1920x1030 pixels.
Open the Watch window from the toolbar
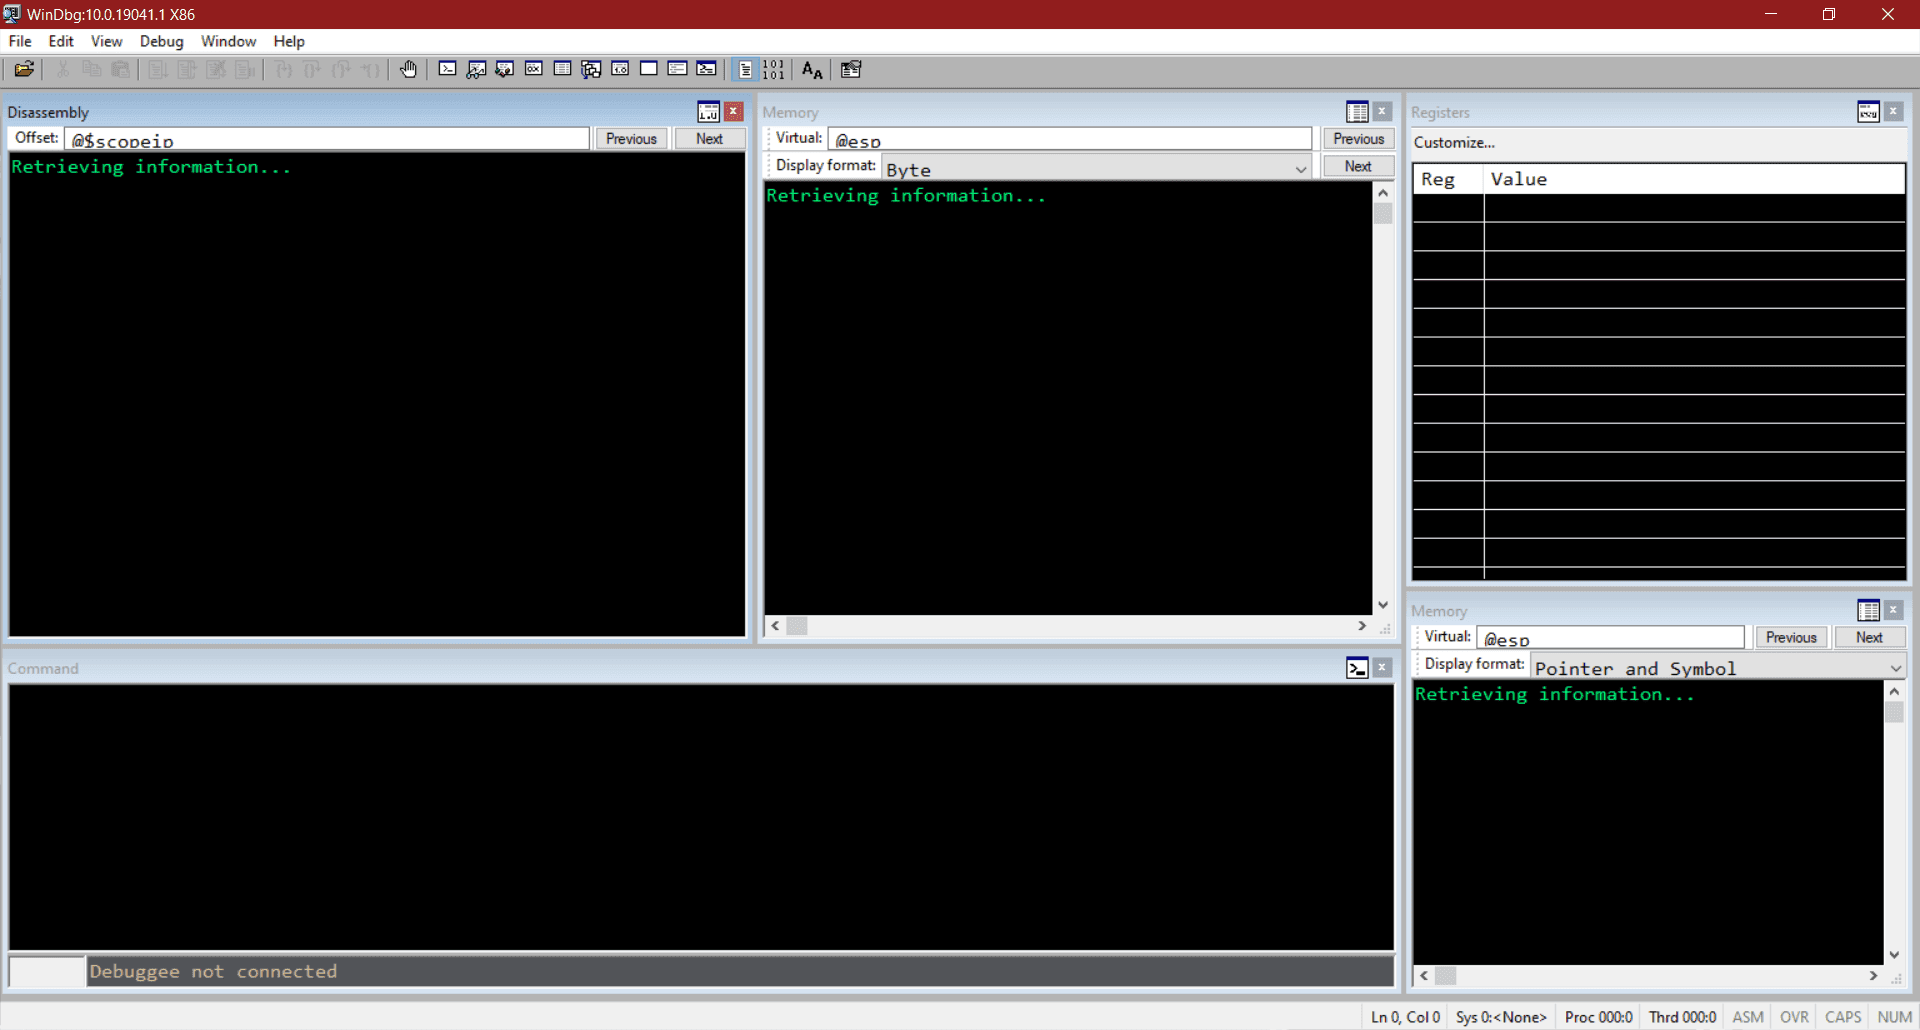coord(477,69)
